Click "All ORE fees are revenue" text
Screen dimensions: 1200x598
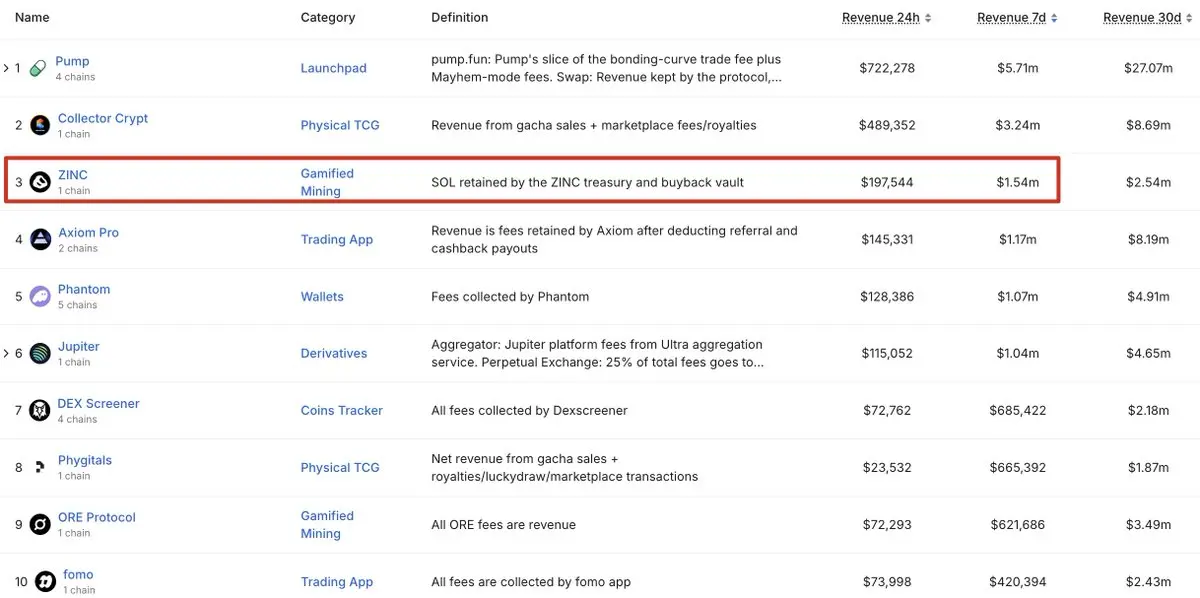[503, 524]
